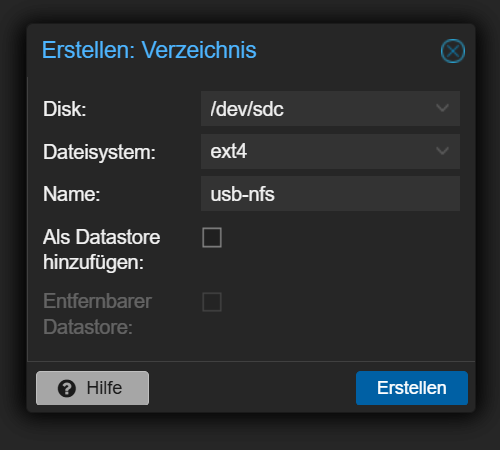Click the Als Datastore hinzufügen label
500x450 pixels.
tap(102, 249)
